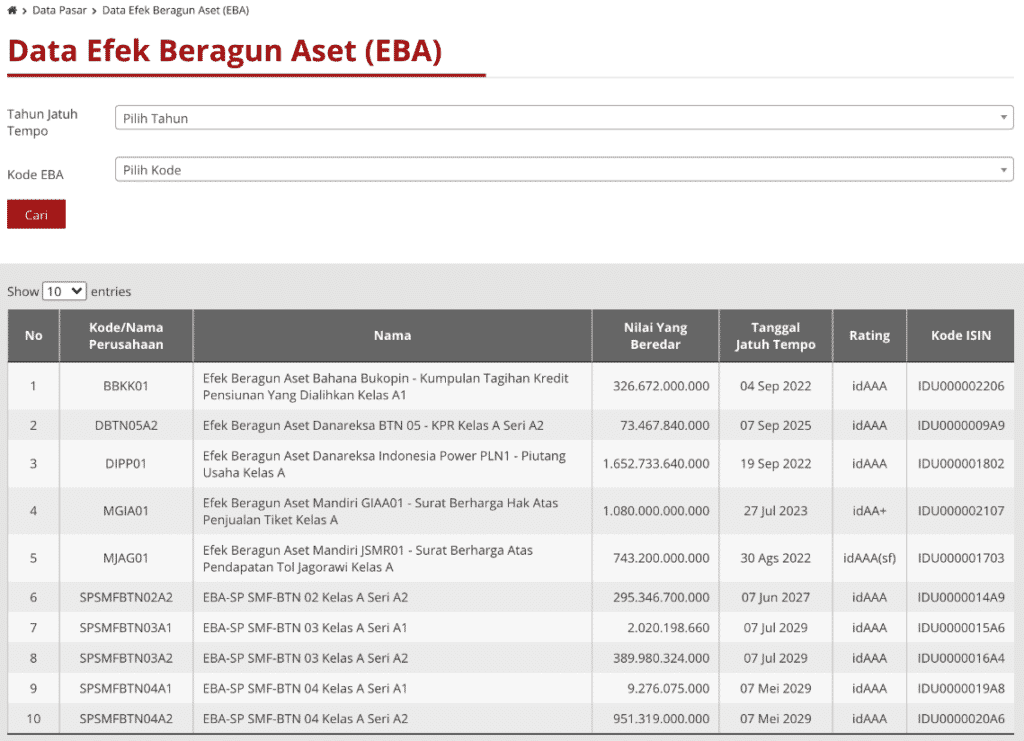Open the Pilih Tahun dropdown arrow
This screenshot has width=1024, height=741.
[1002, 117]
